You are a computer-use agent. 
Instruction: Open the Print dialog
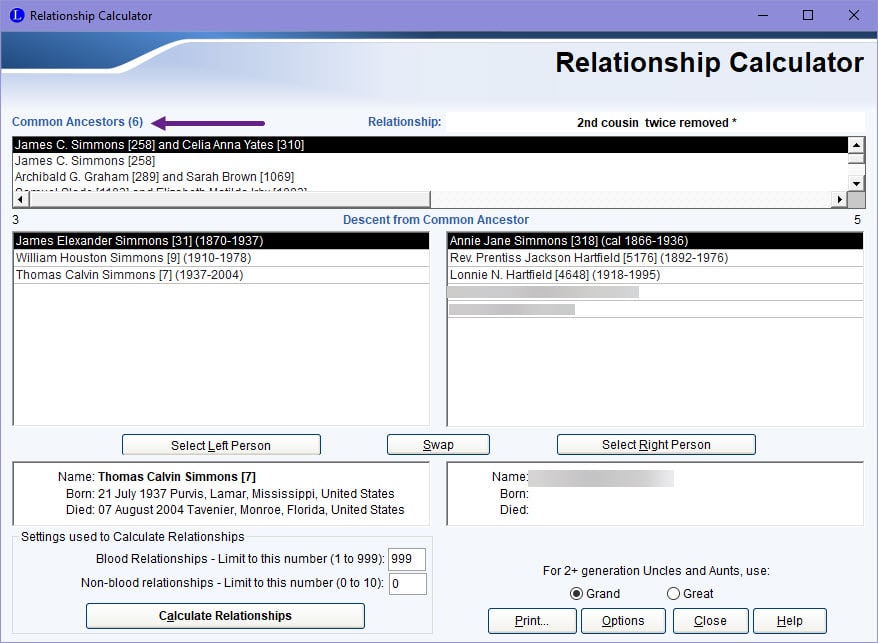532,620
